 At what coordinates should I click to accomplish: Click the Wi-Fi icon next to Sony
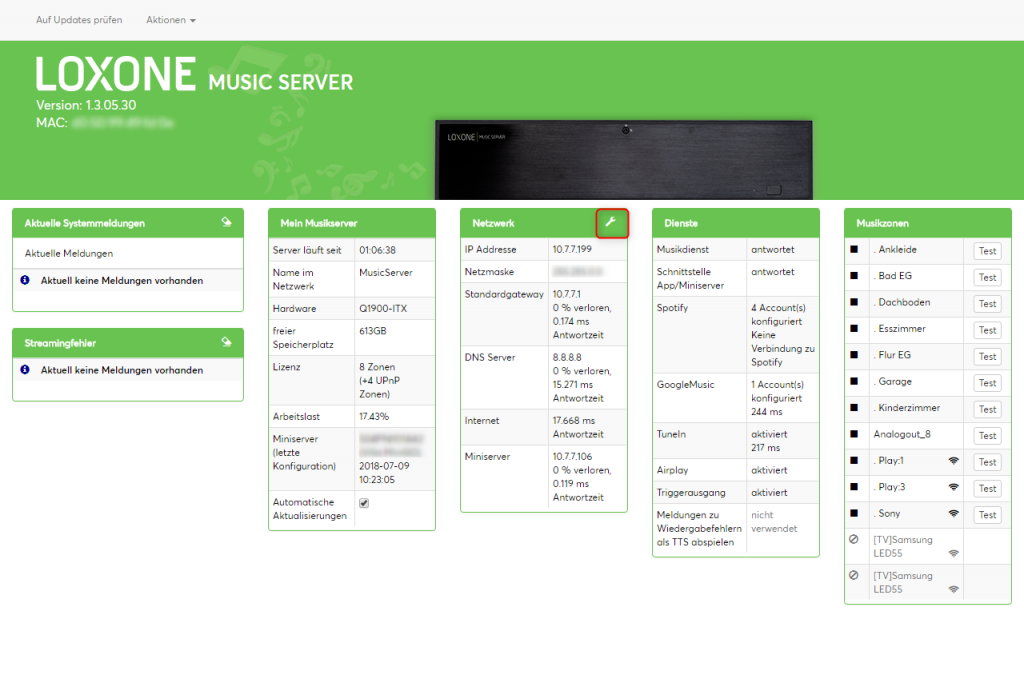coord(953,514)
